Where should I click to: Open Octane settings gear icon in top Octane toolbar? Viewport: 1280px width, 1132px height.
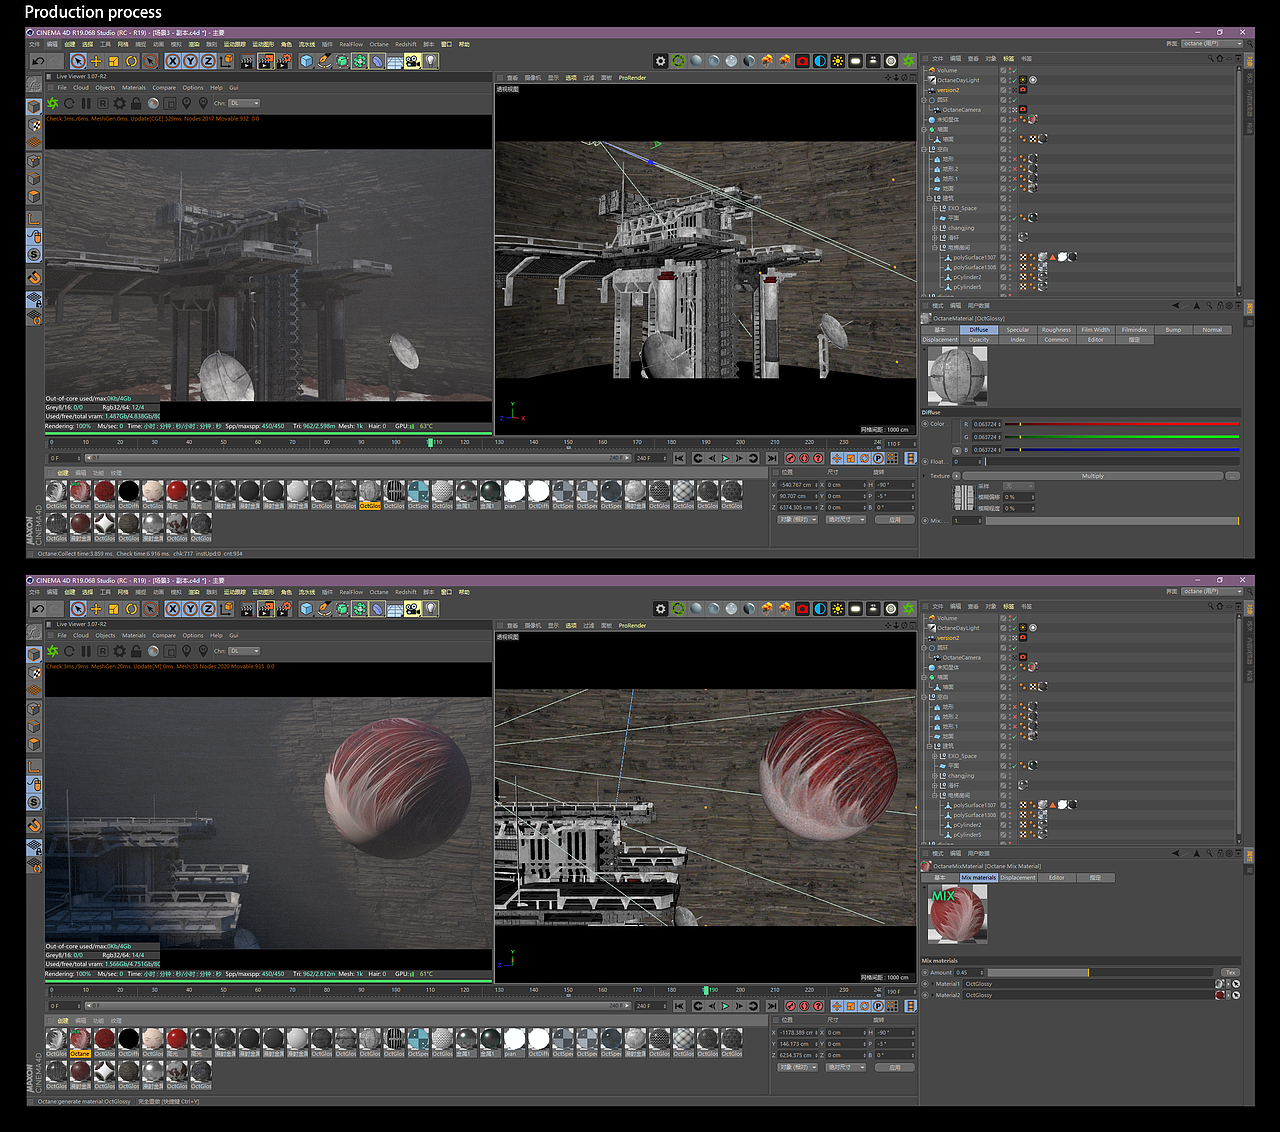[x=661, y=61]
